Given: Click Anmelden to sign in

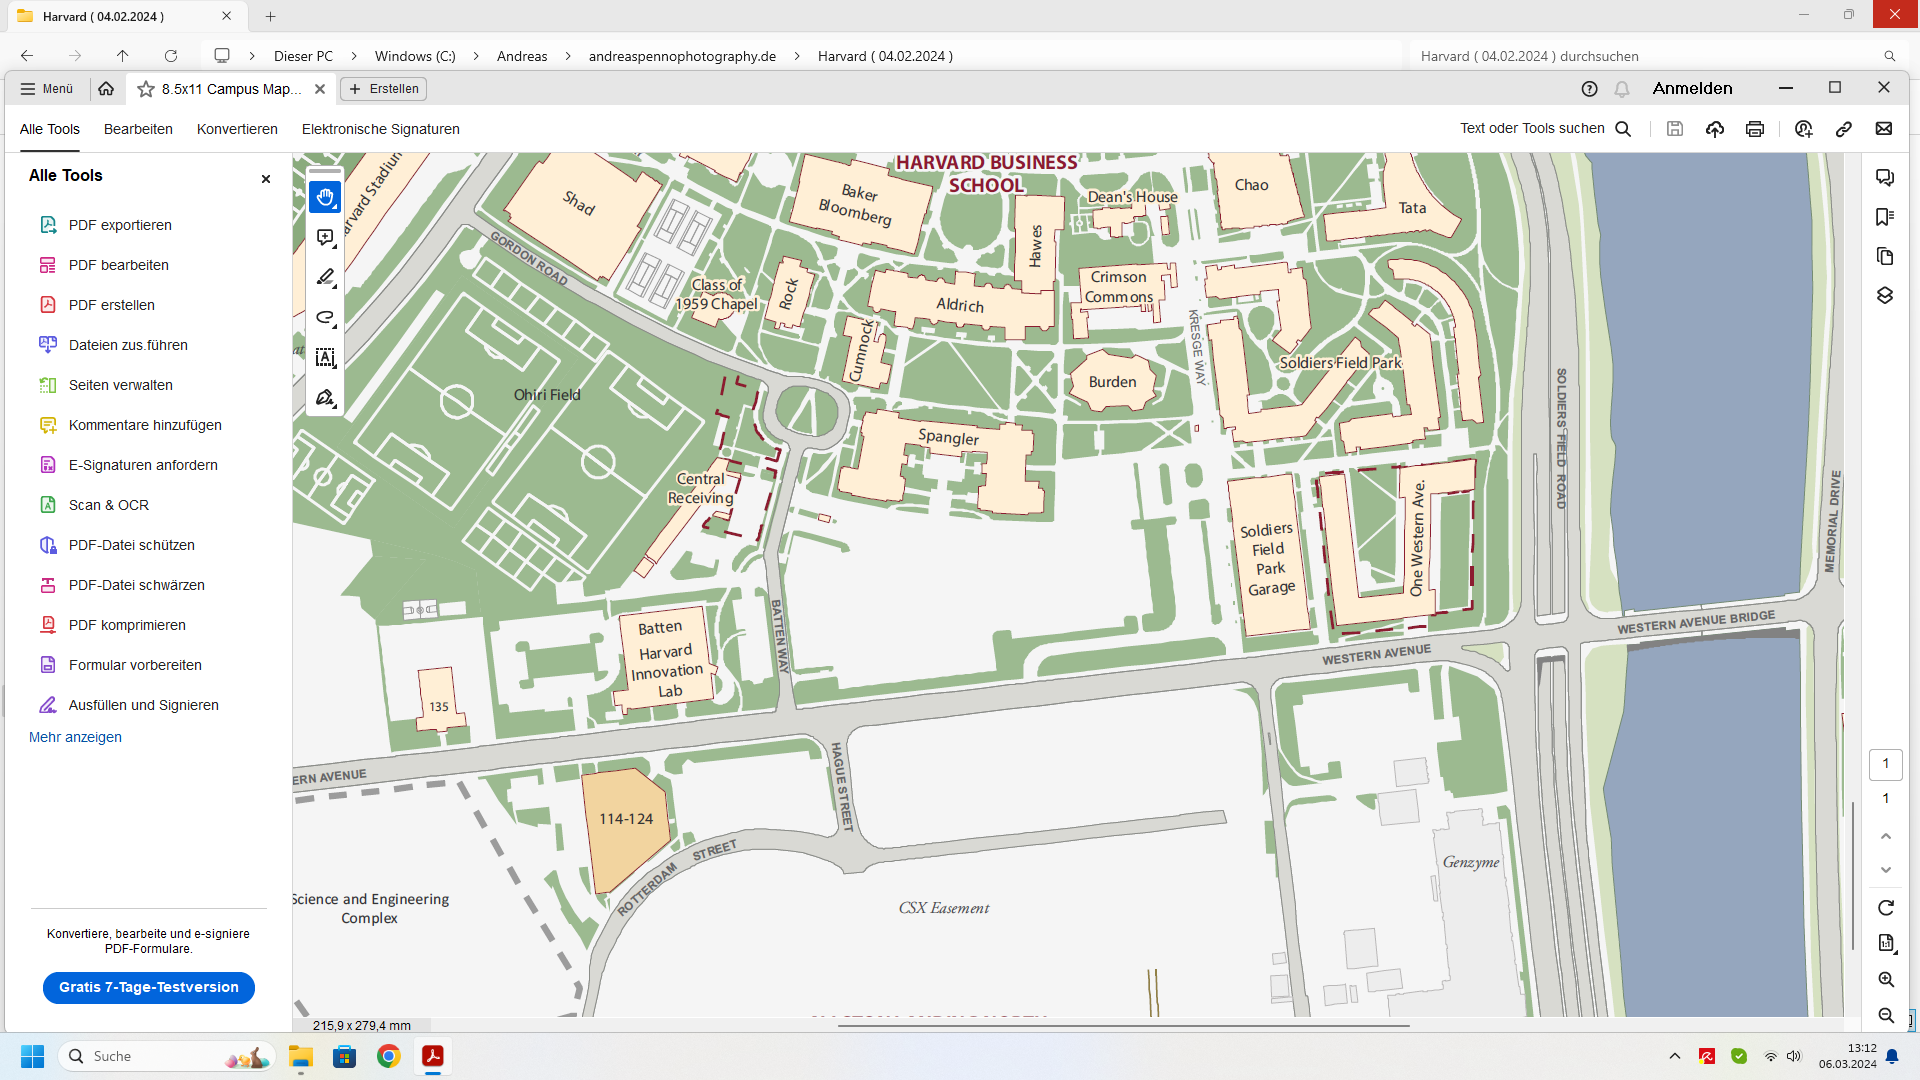Looking at the screenshot, I should [1692, 88].
